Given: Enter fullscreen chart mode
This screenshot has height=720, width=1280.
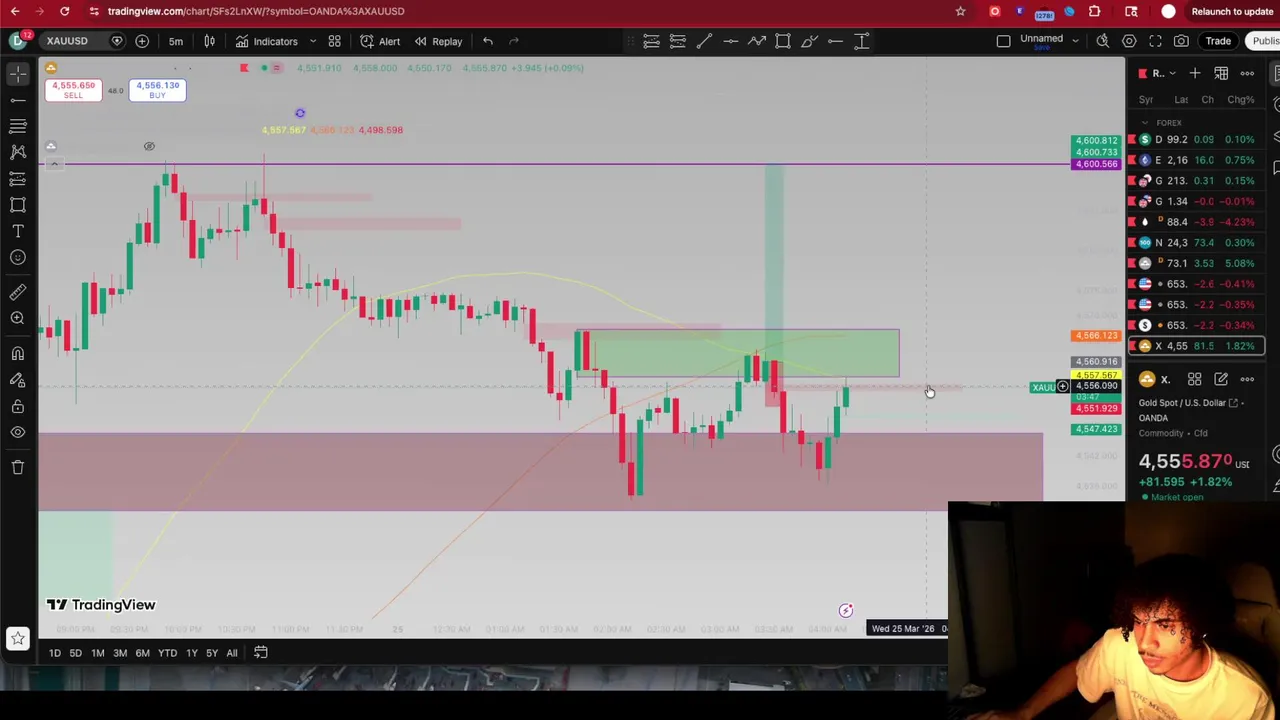Looking at the screenshot, I should pyautogui.click(x=1155, y=41).
